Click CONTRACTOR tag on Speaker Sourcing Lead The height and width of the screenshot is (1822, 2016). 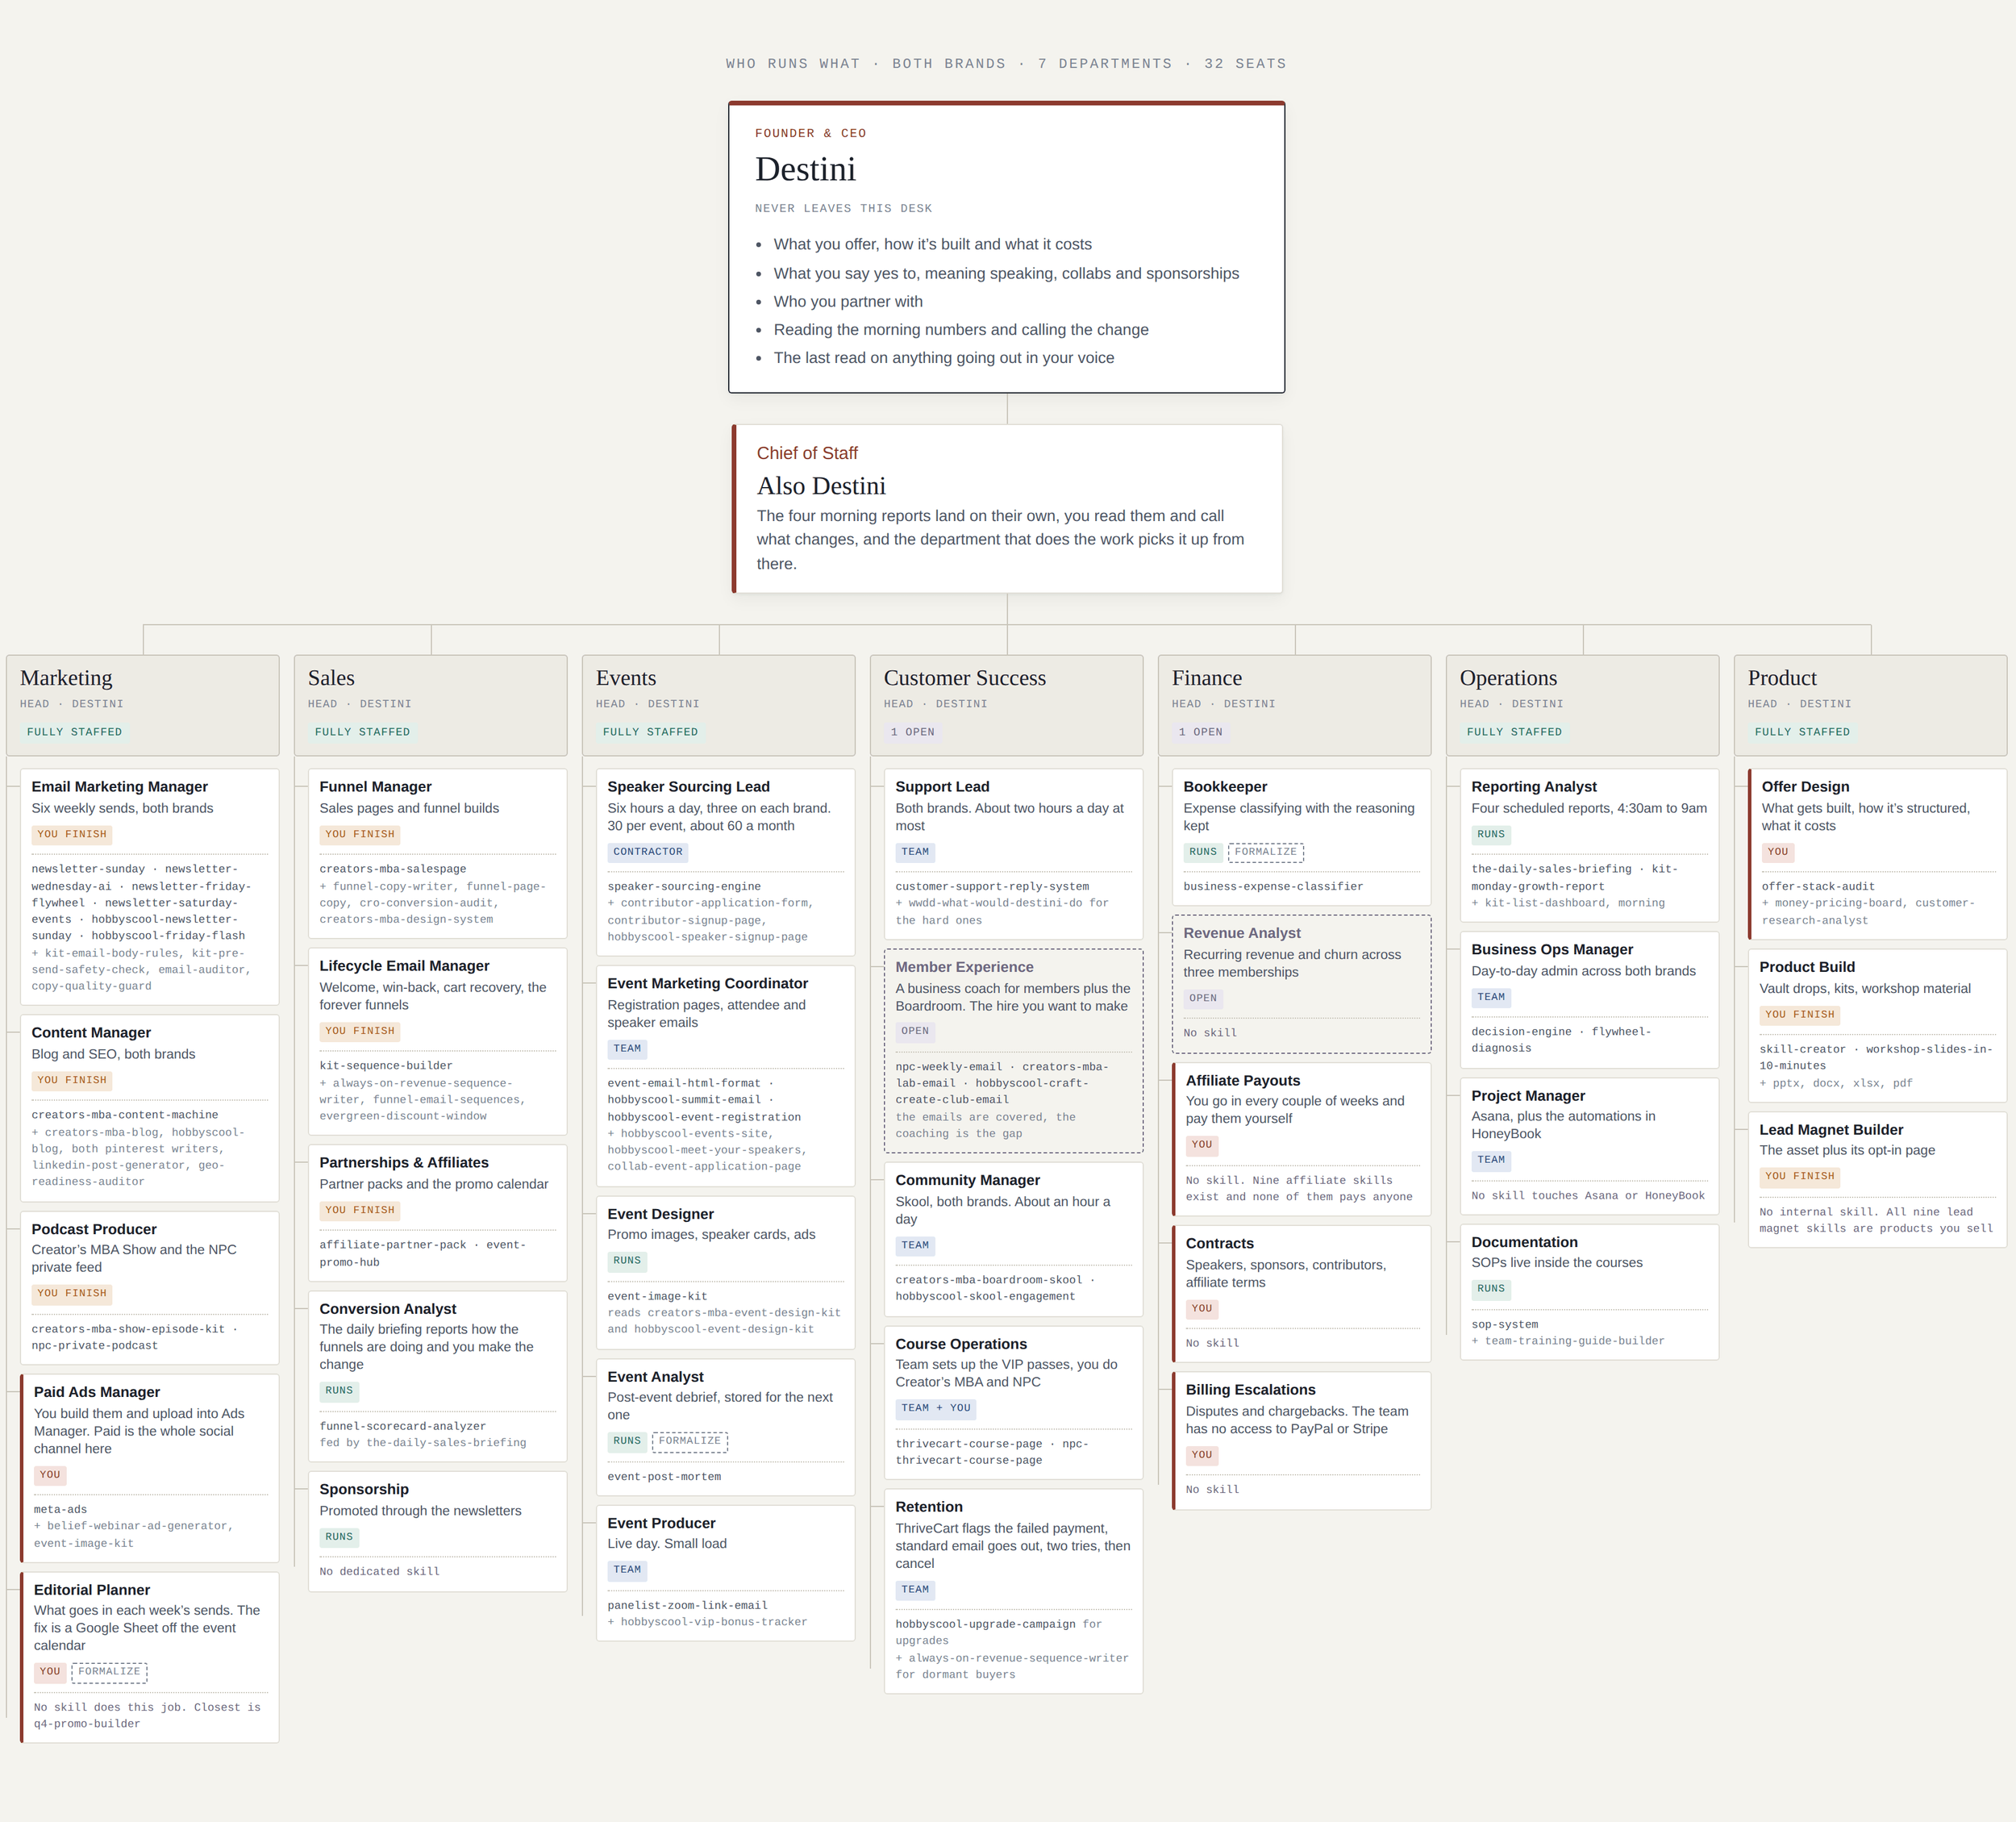pos(648,852)
